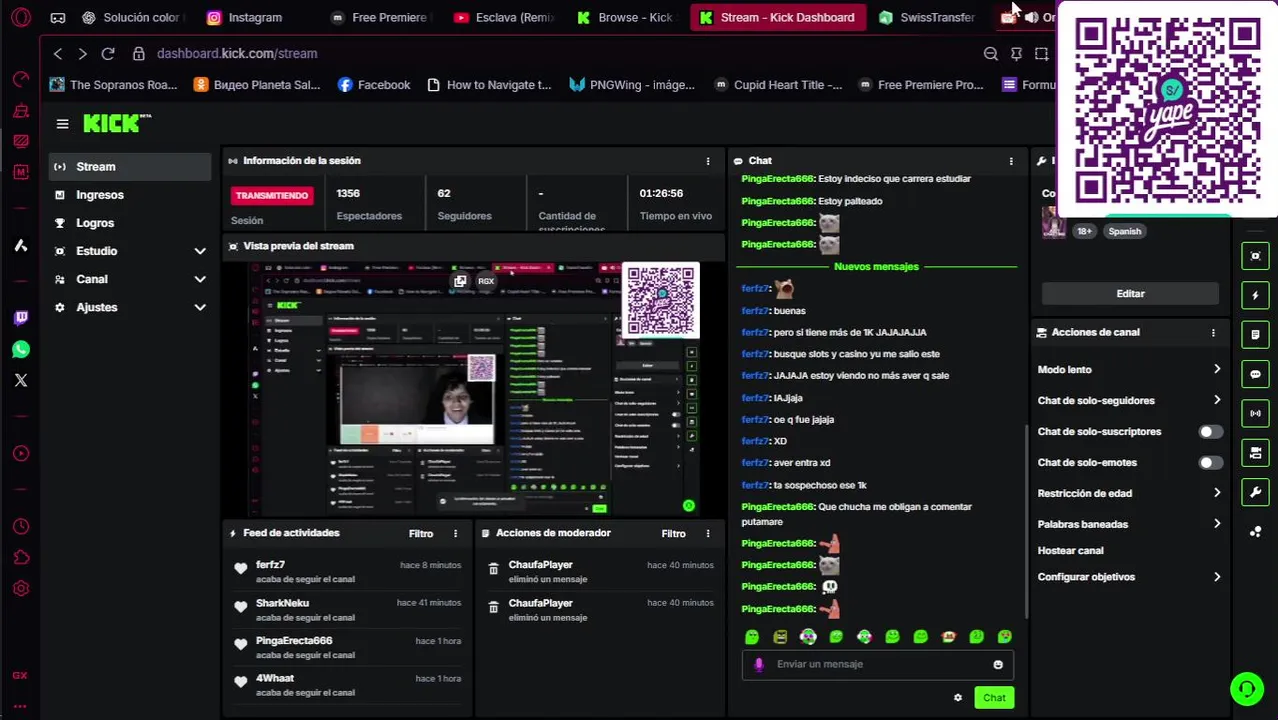Select Ingresos in the left sidebar
The width and height of the screenshot is (1278, 720).
(x=130, y=195)
